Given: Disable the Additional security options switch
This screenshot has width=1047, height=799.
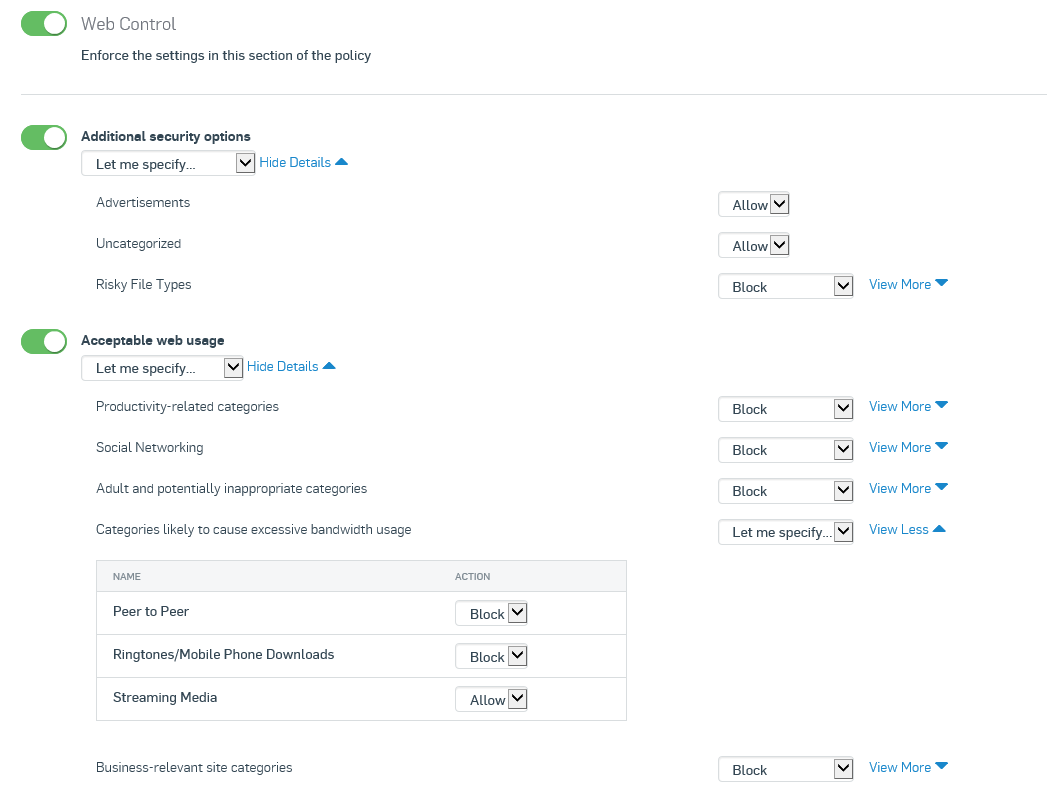Looking at the screenshot, I should [x=44, y=138].
